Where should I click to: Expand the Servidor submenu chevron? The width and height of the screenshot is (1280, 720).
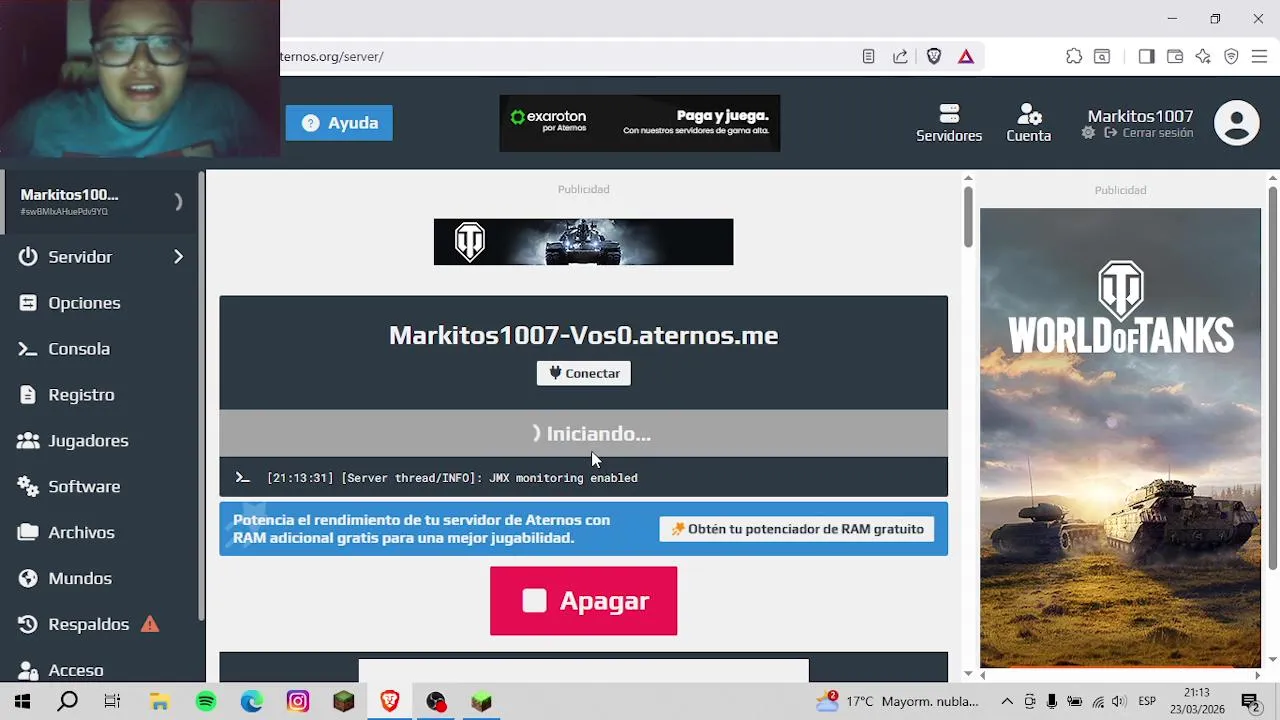tap(178, 257)
